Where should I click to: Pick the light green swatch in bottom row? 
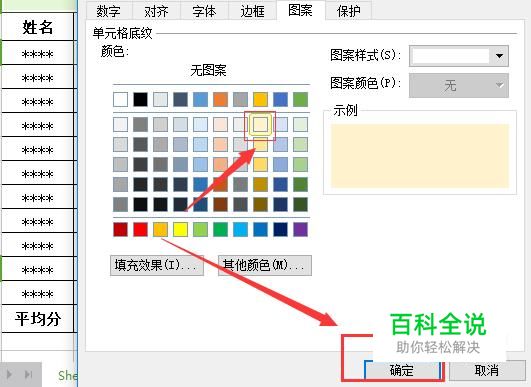200,229
